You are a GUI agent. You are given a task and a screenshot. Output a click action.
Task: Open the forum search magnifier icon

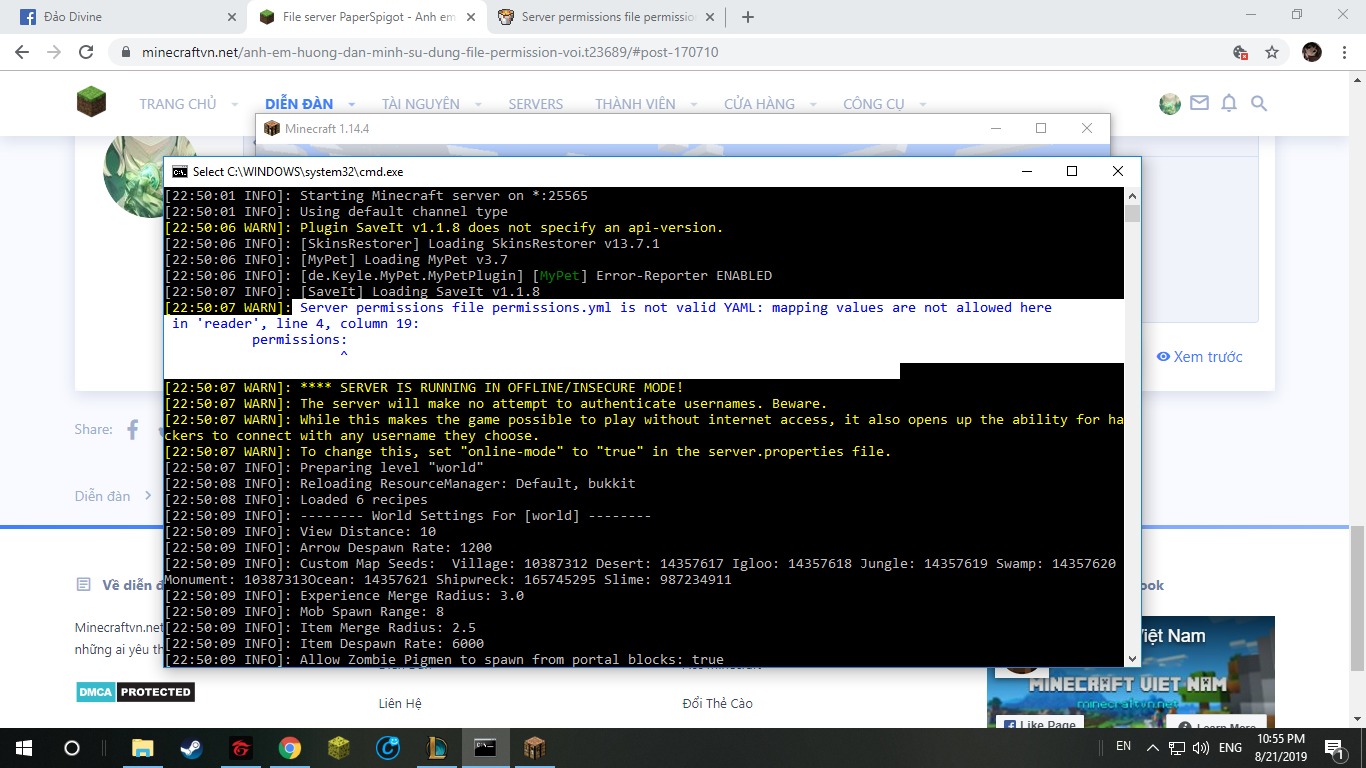[x=1259, y=103]
